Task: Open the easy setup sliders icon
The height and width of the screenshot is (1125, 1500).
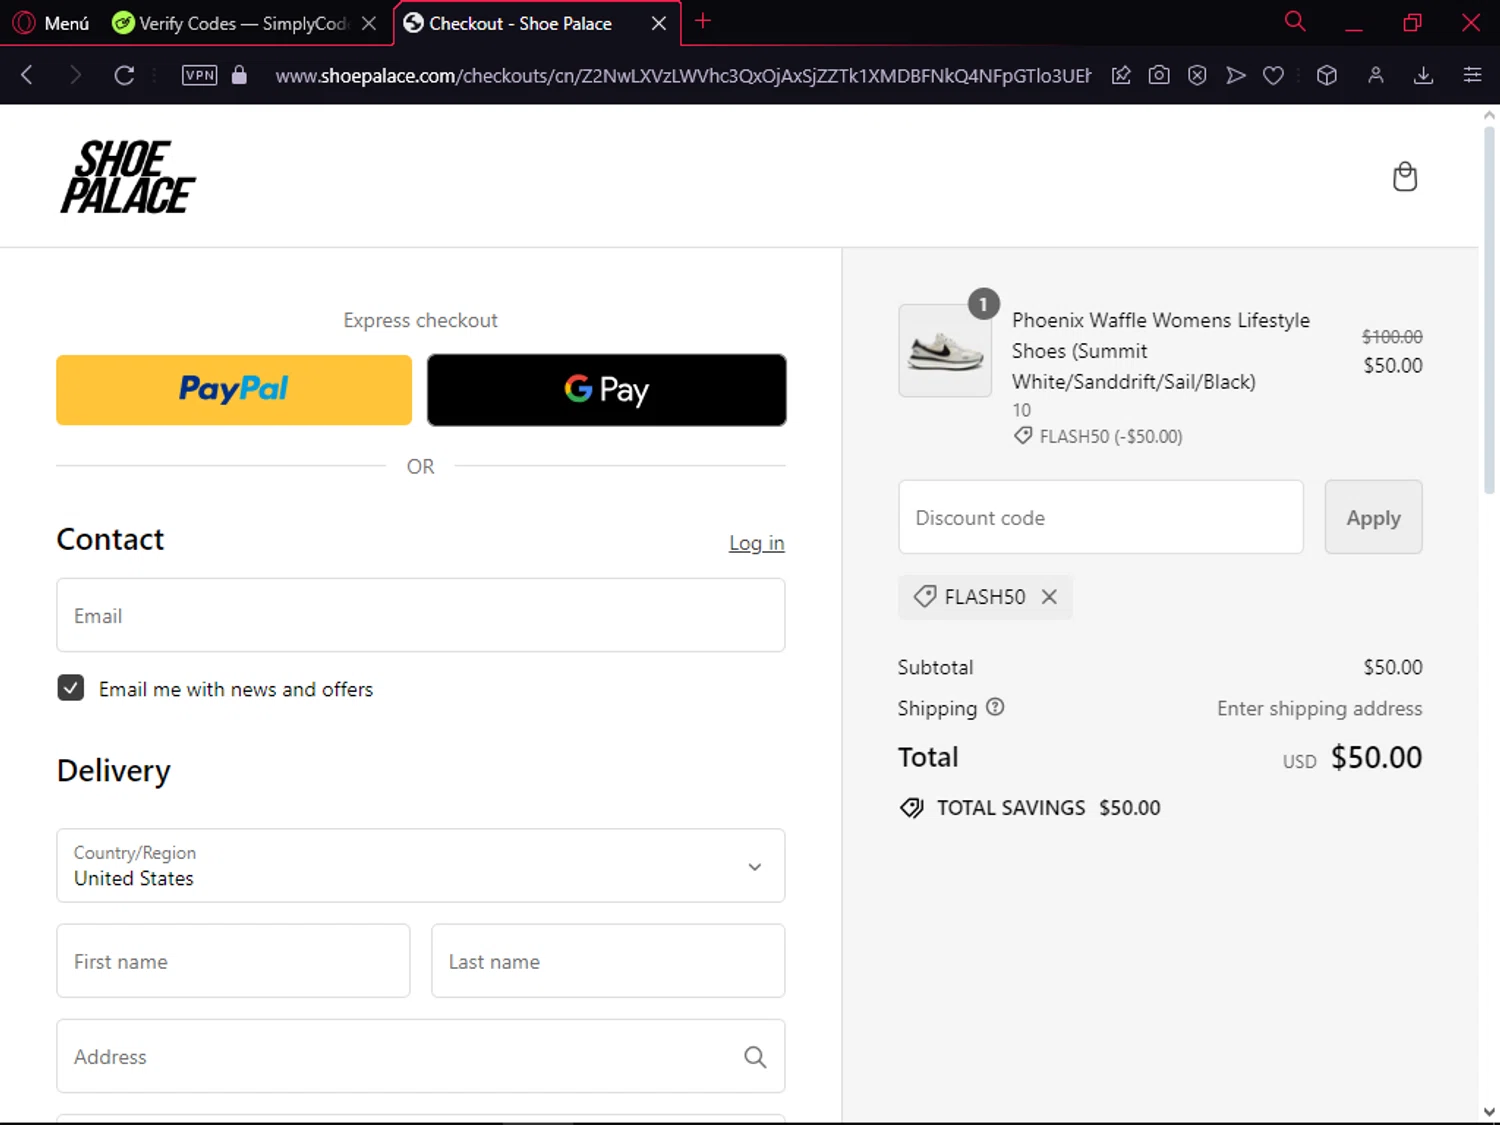Action: coord(1472,75)
